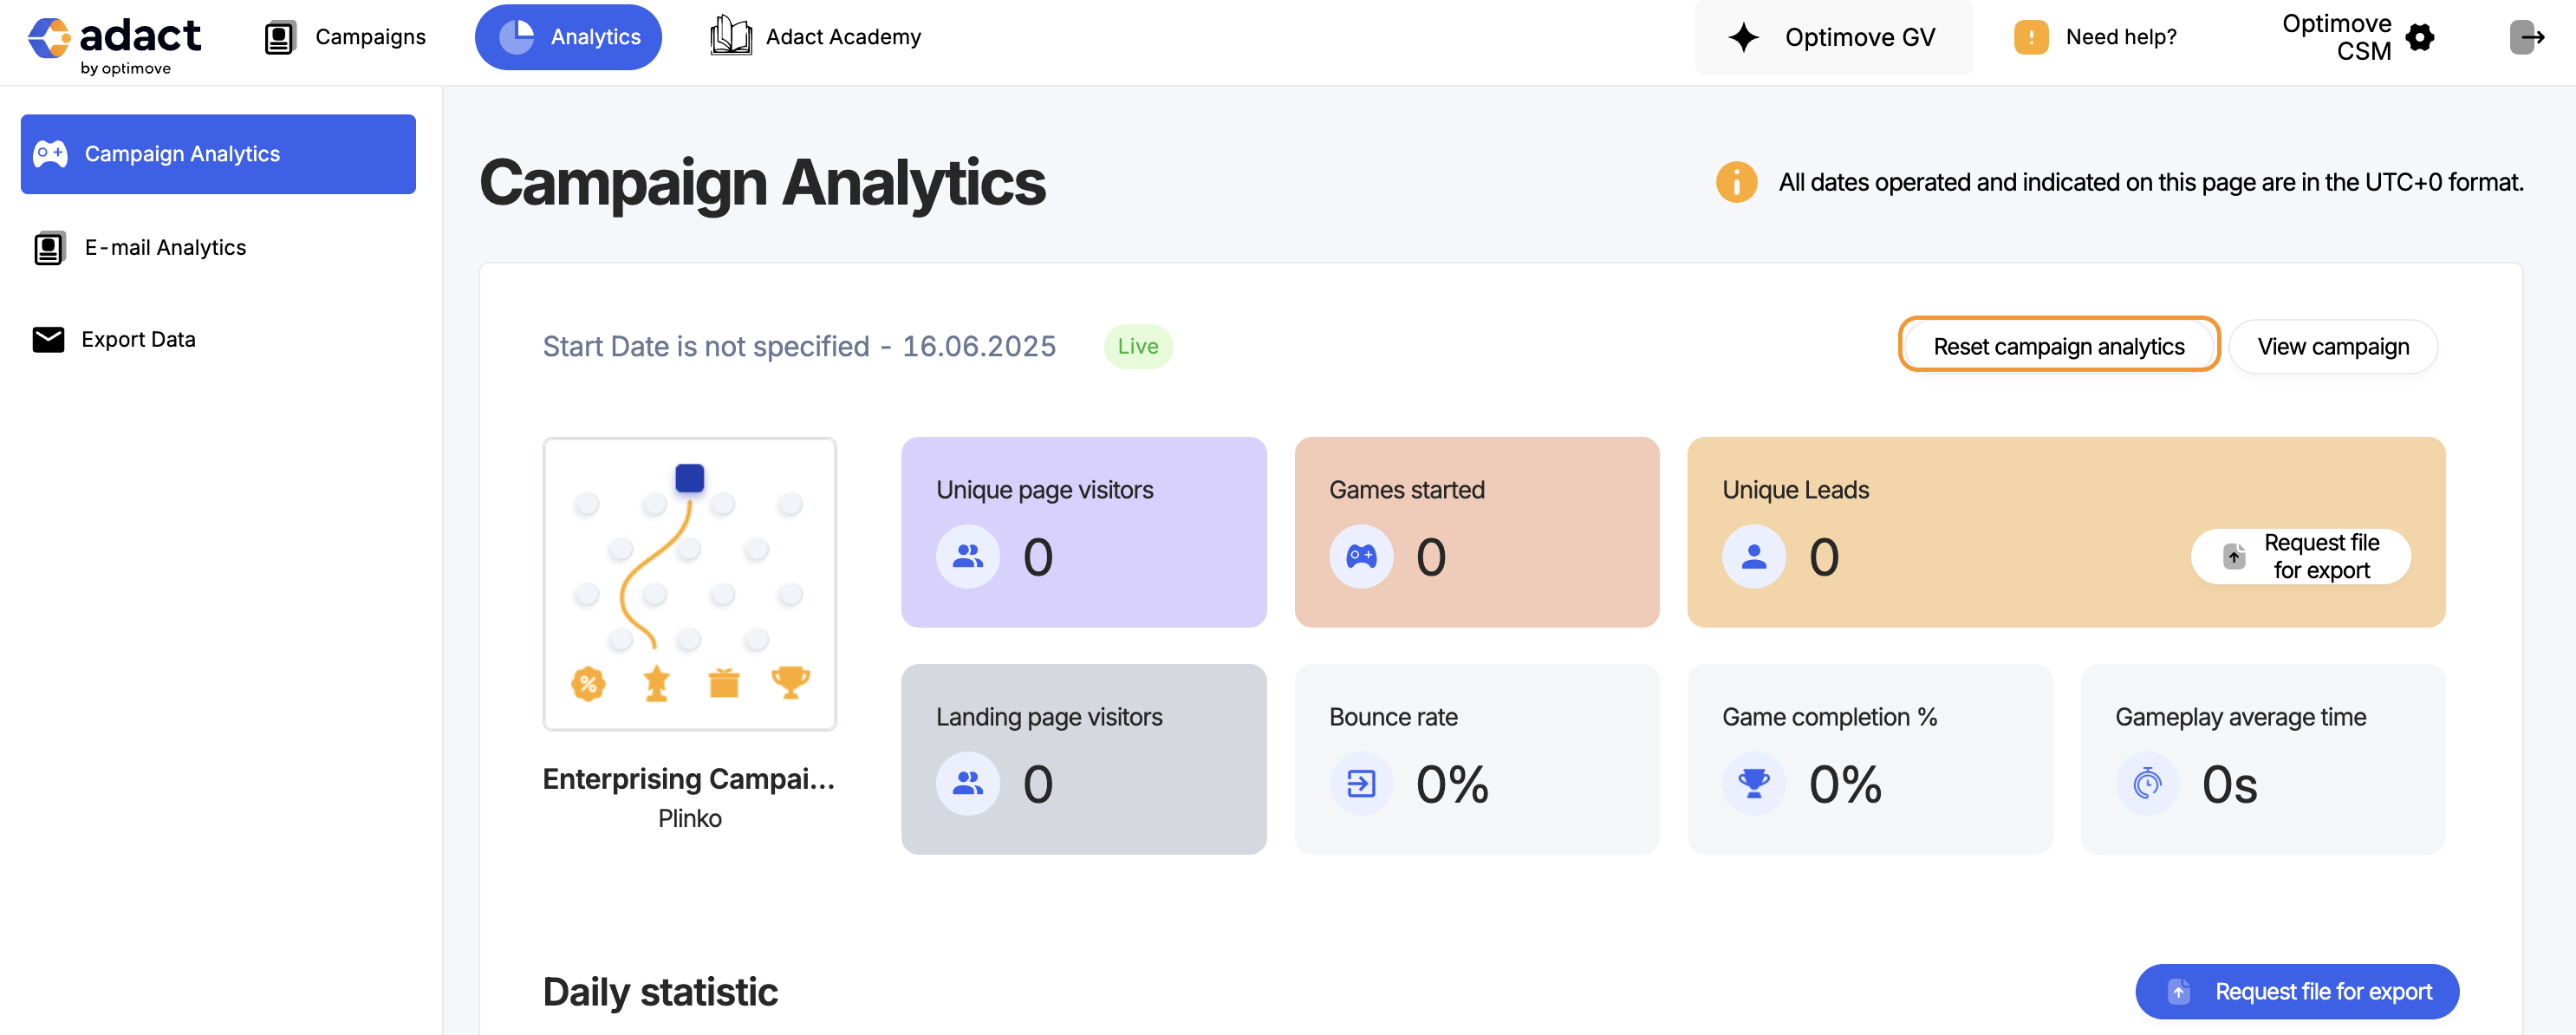Click the Bounce rate exit icon

click(1361, 783)
